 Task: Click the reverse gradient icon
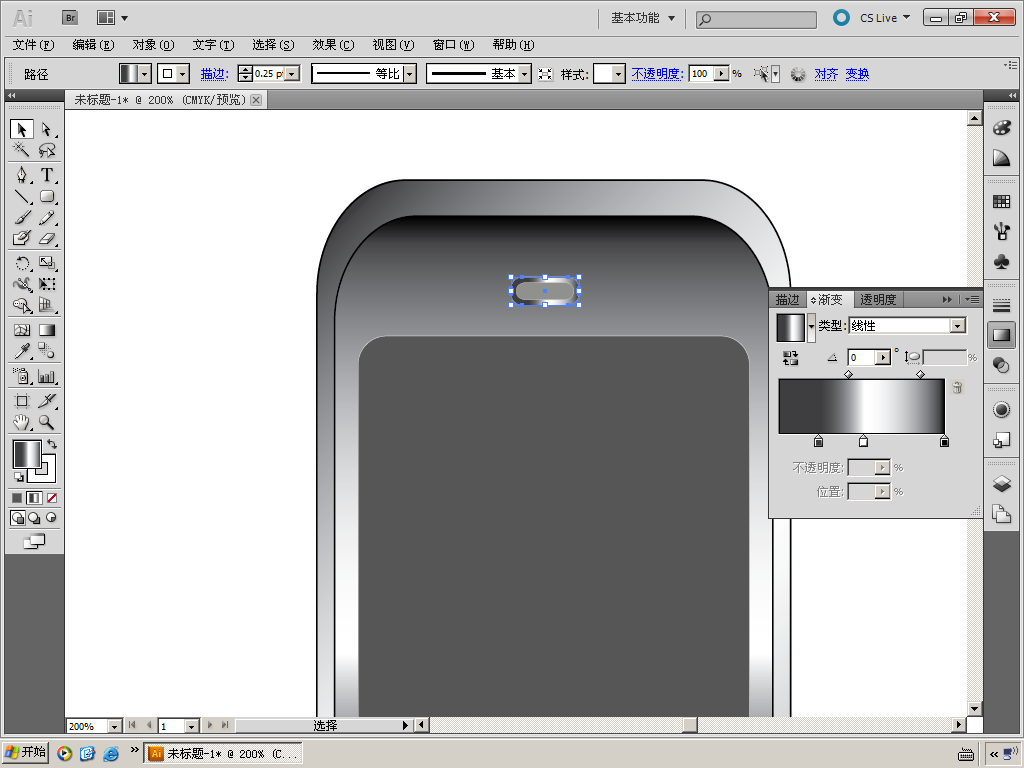[x=790, y=358]
